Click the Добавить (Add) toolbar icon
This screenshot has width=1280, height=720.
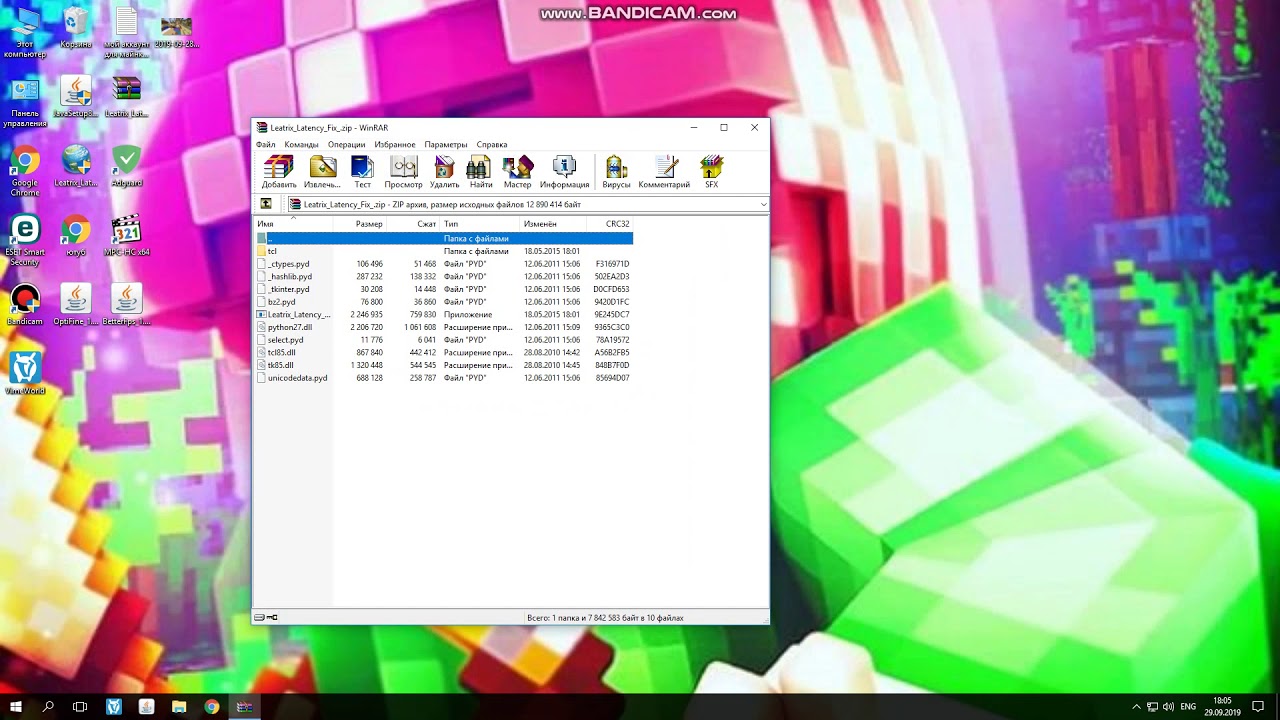pos(279,172)
